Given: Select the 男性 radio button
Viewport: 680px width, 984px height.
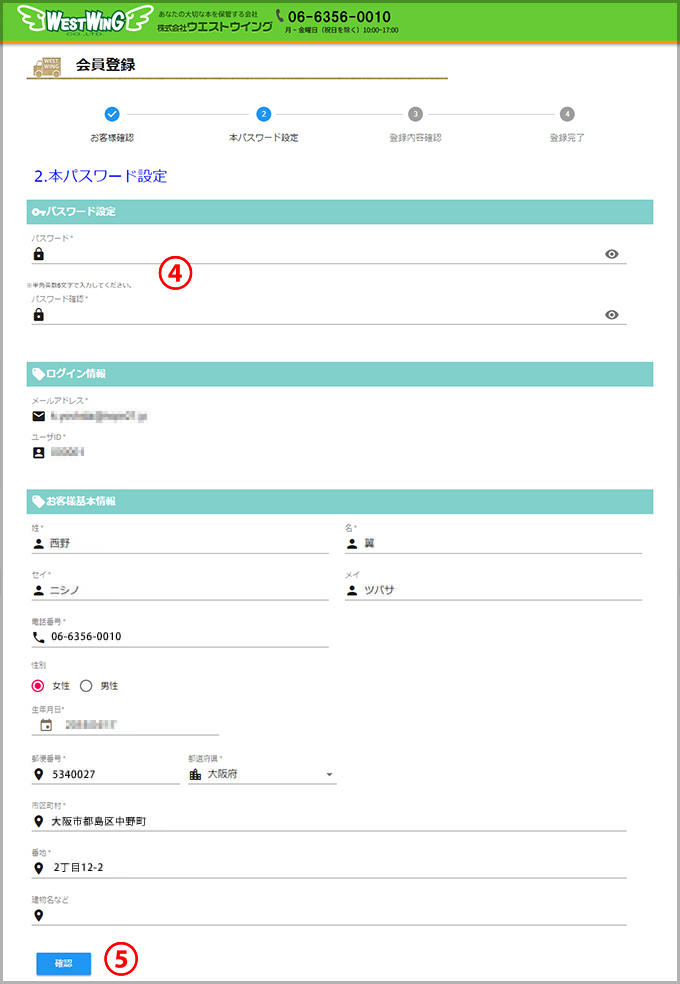Looking at the screenshot, I should (x=86, y=686).
